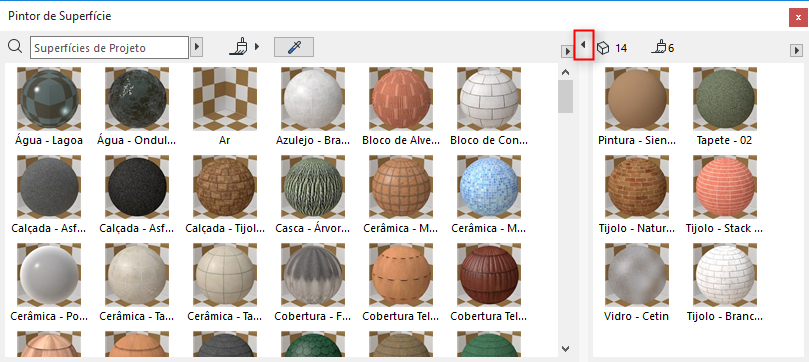
Task: Open the arrow menu at far right
Action: [x=796, y=51]
